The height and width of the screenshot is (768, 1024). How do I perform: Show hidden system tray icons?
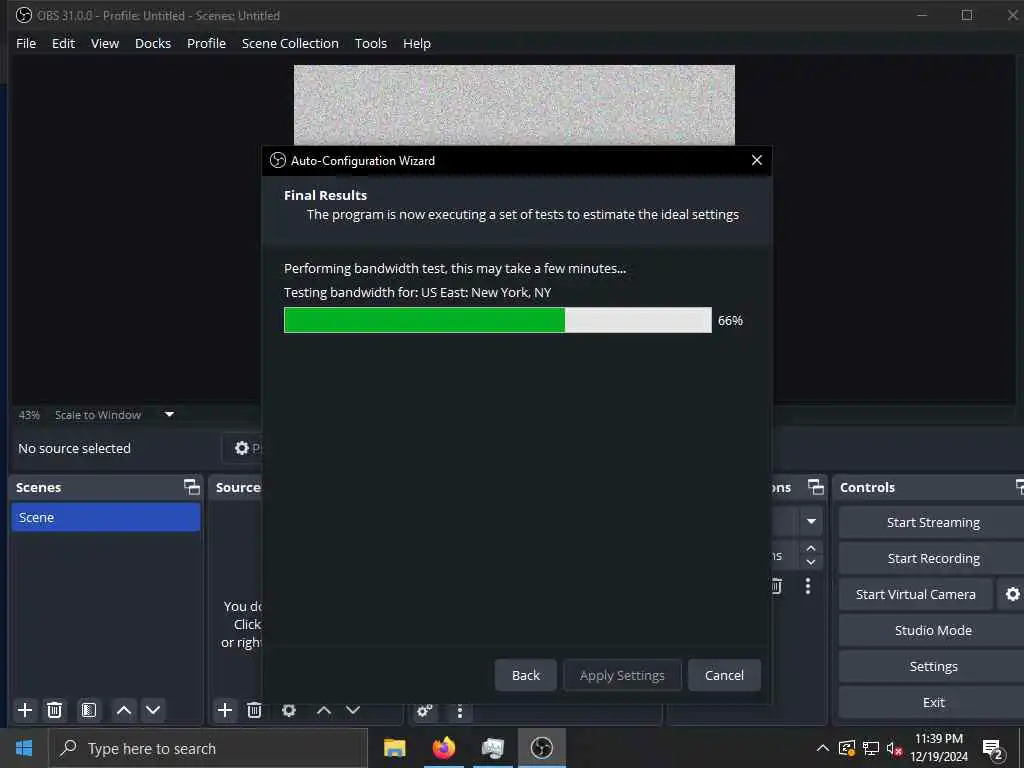[823, 748]
